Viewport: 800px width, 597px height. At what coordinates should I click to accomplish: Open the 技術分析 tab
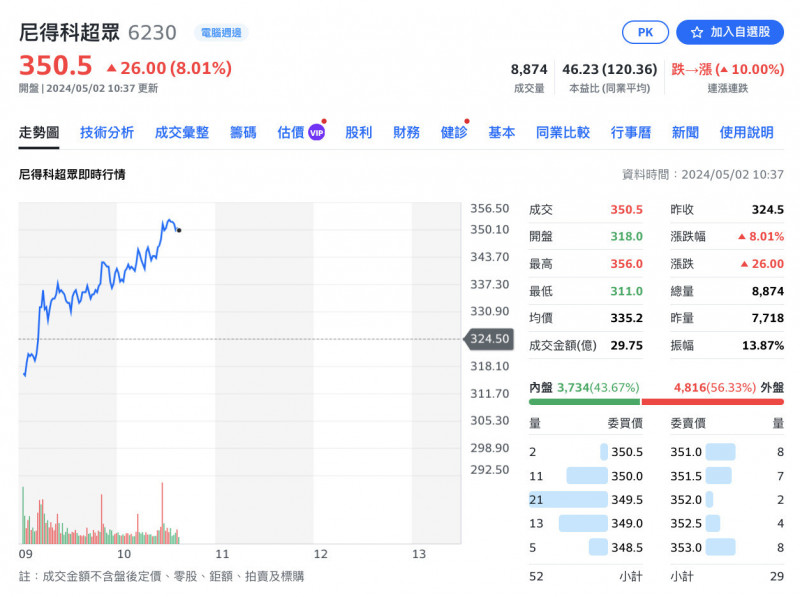(107, 133)
